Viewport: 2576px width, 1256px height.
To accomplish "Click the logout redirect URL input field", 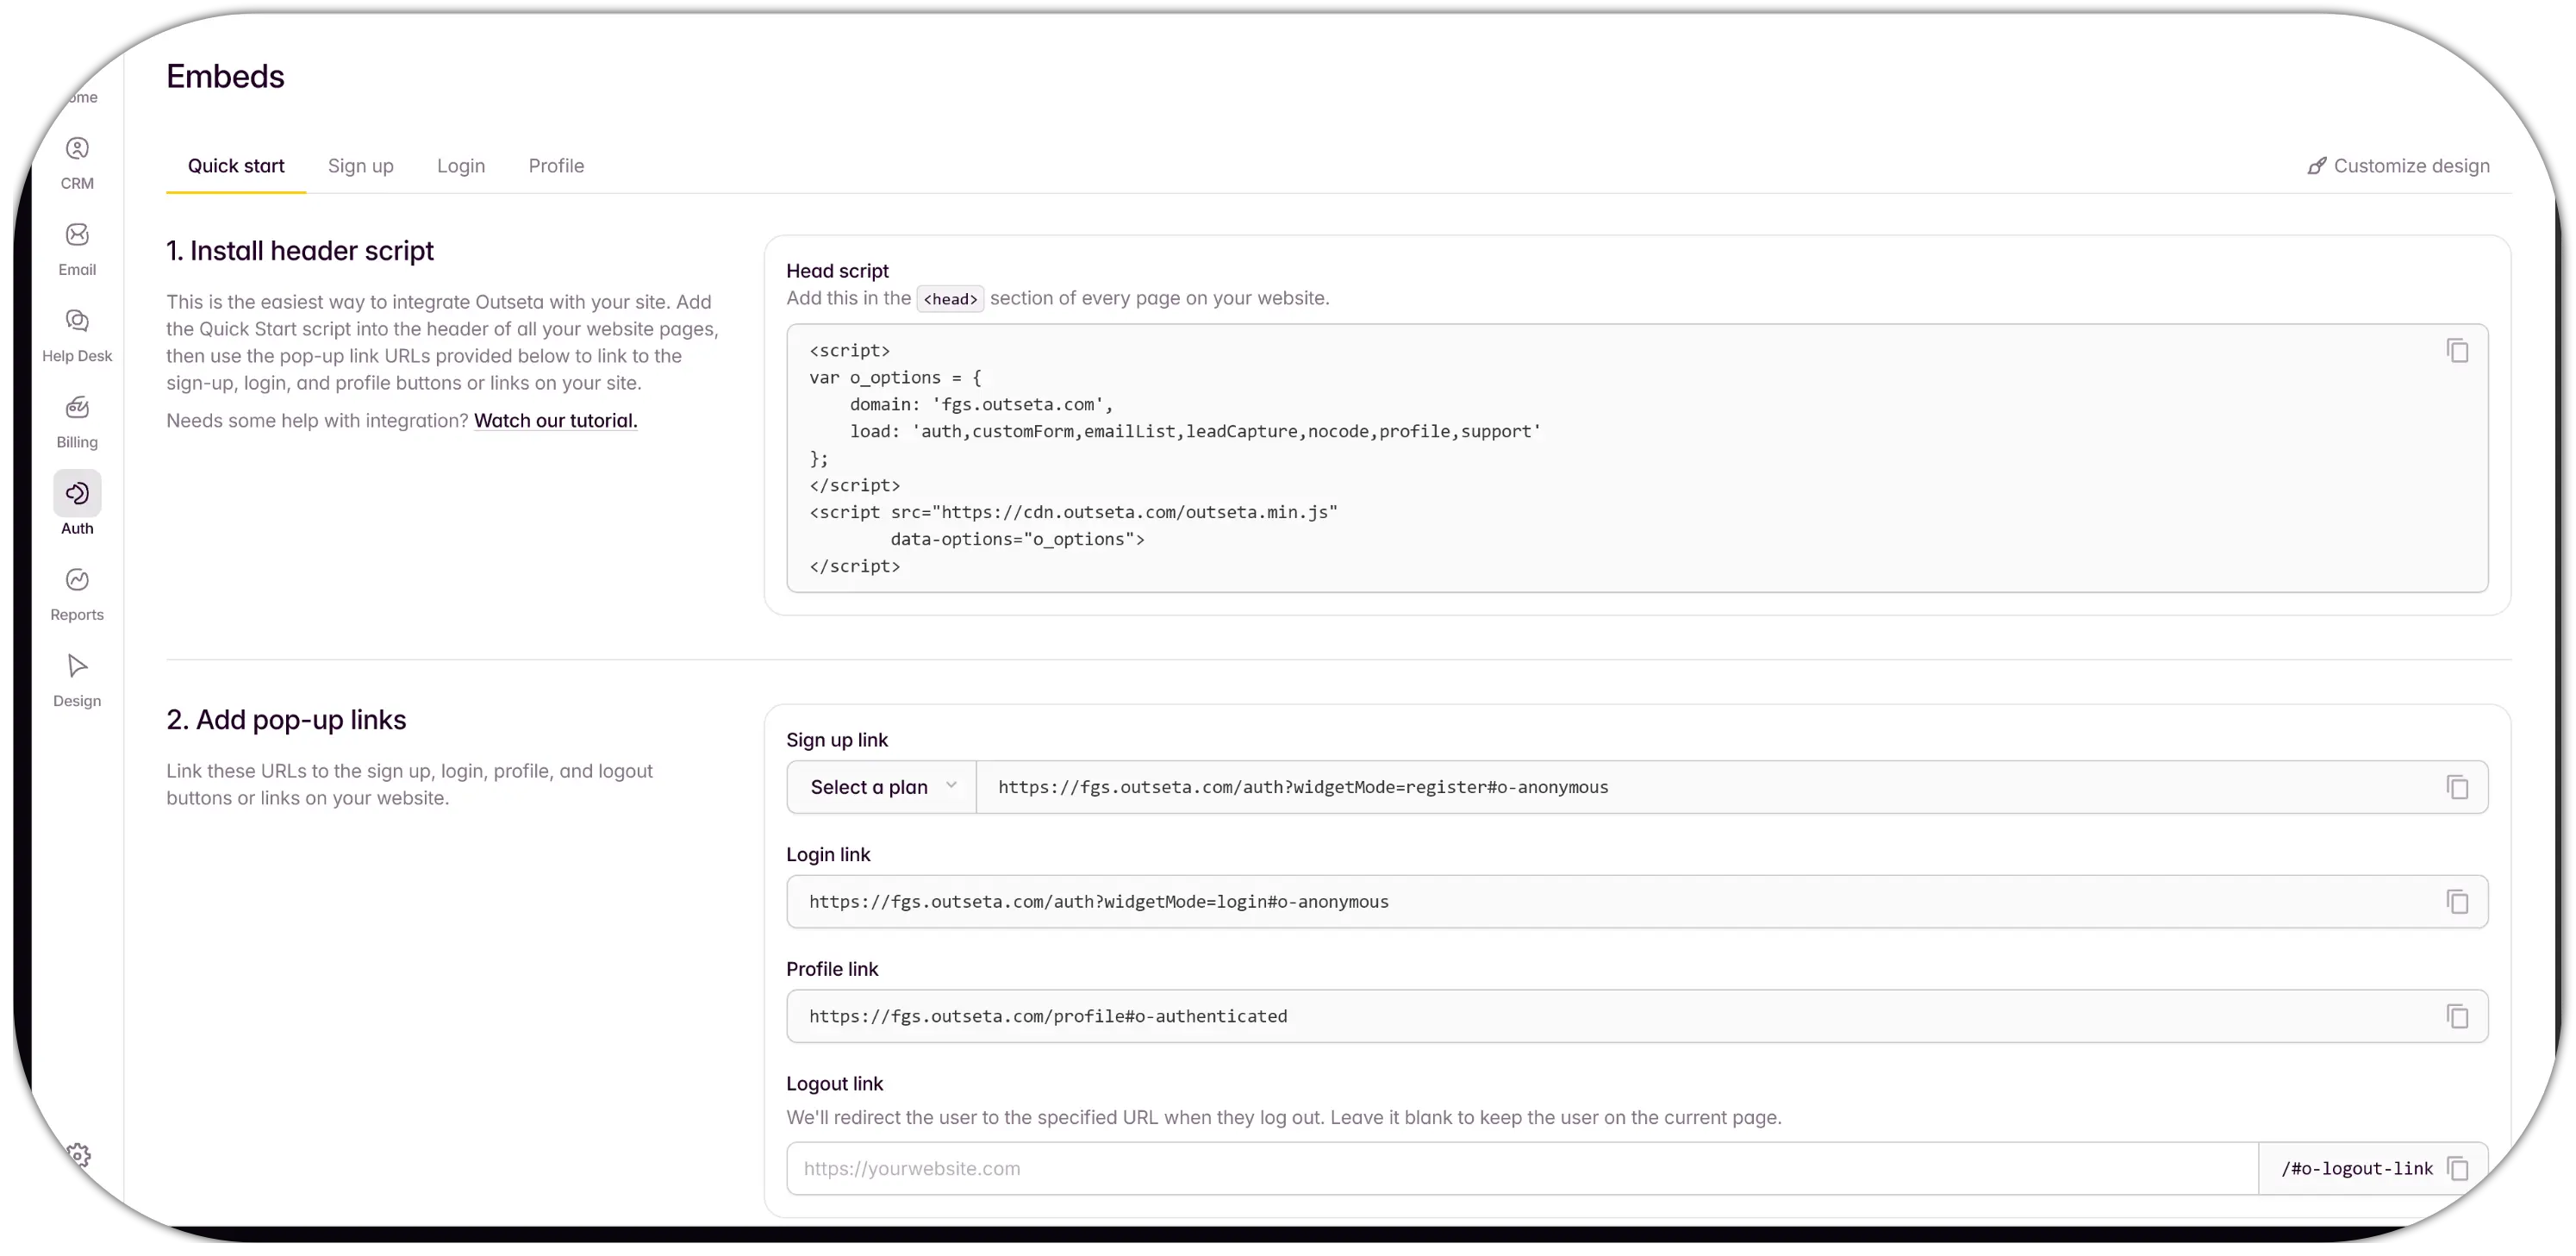I will click(x=1521, y=1169).
